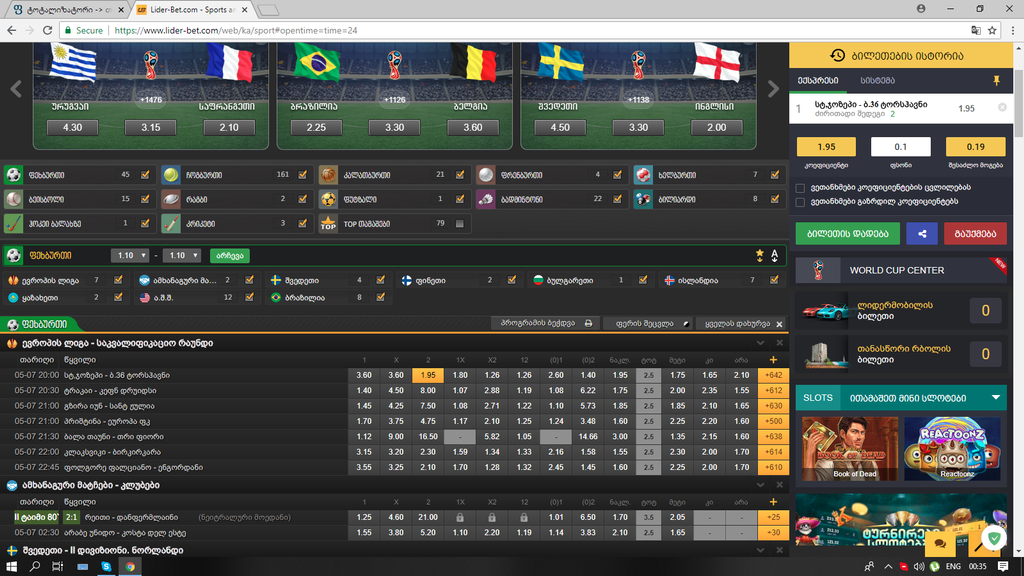The width and height of the screenshot is (1024, 576).
Task: Click the cricket bat (კრიკეტი) icon
Action: (x=170, y=223)
